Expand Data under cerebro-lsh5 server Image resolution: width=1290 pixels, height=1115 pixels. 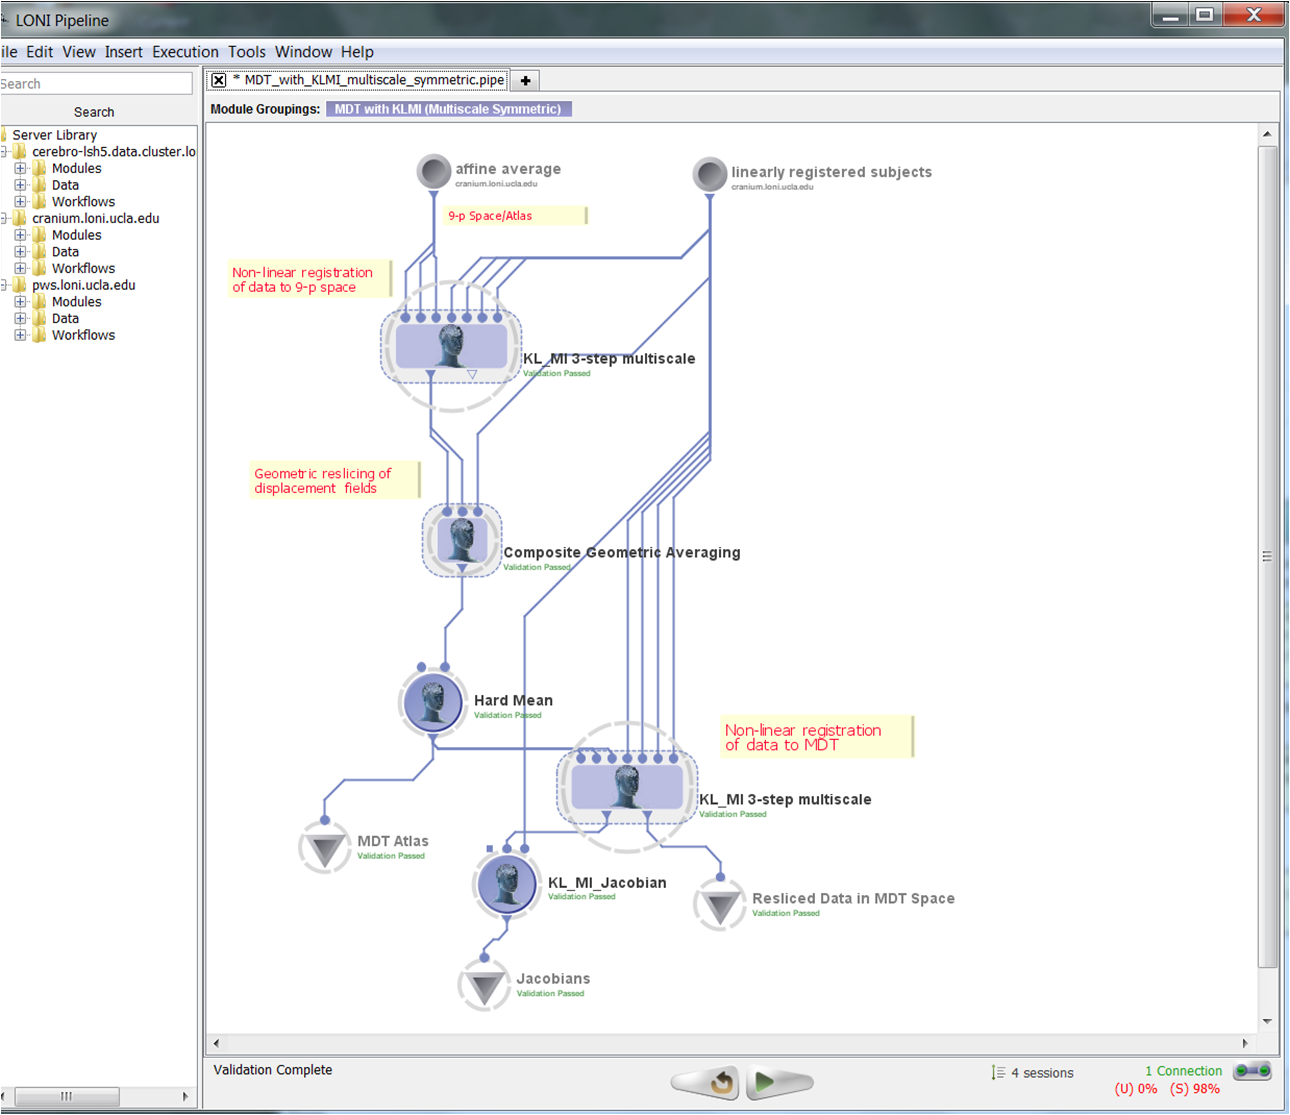20,185
